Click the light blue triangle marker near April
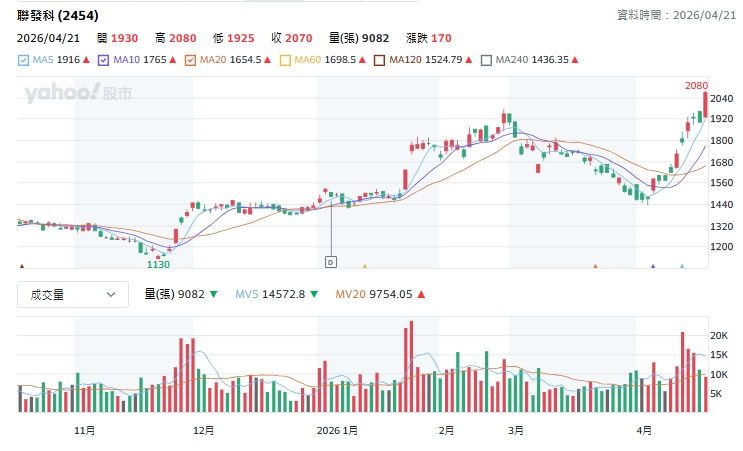Viewport: 743px width, 451px height. click(682, 267)
